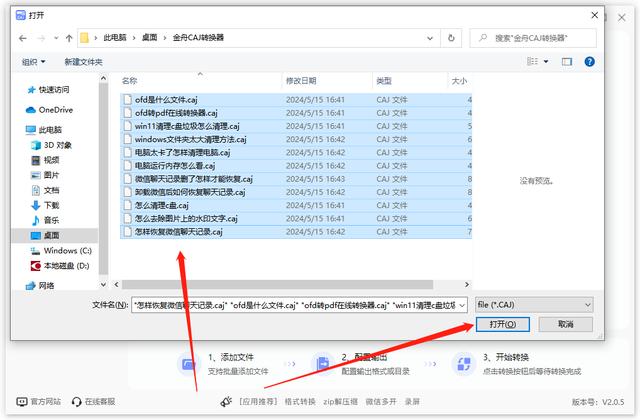Screen dimensions: 640x420
Task: Select file windows文件夹太大清理方法.caj
Action: (296, 139)
